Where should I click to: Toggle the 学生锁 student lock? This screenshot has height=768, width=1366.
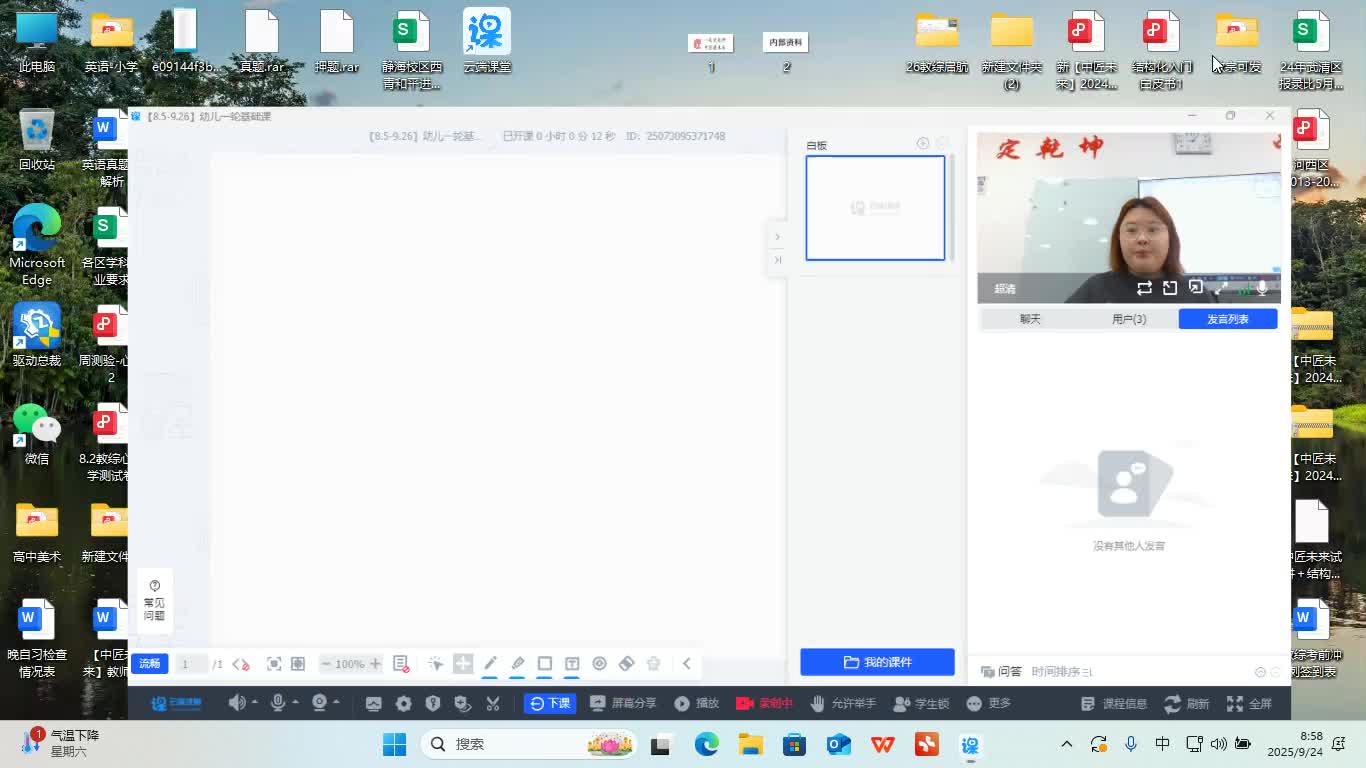[922, 703]
